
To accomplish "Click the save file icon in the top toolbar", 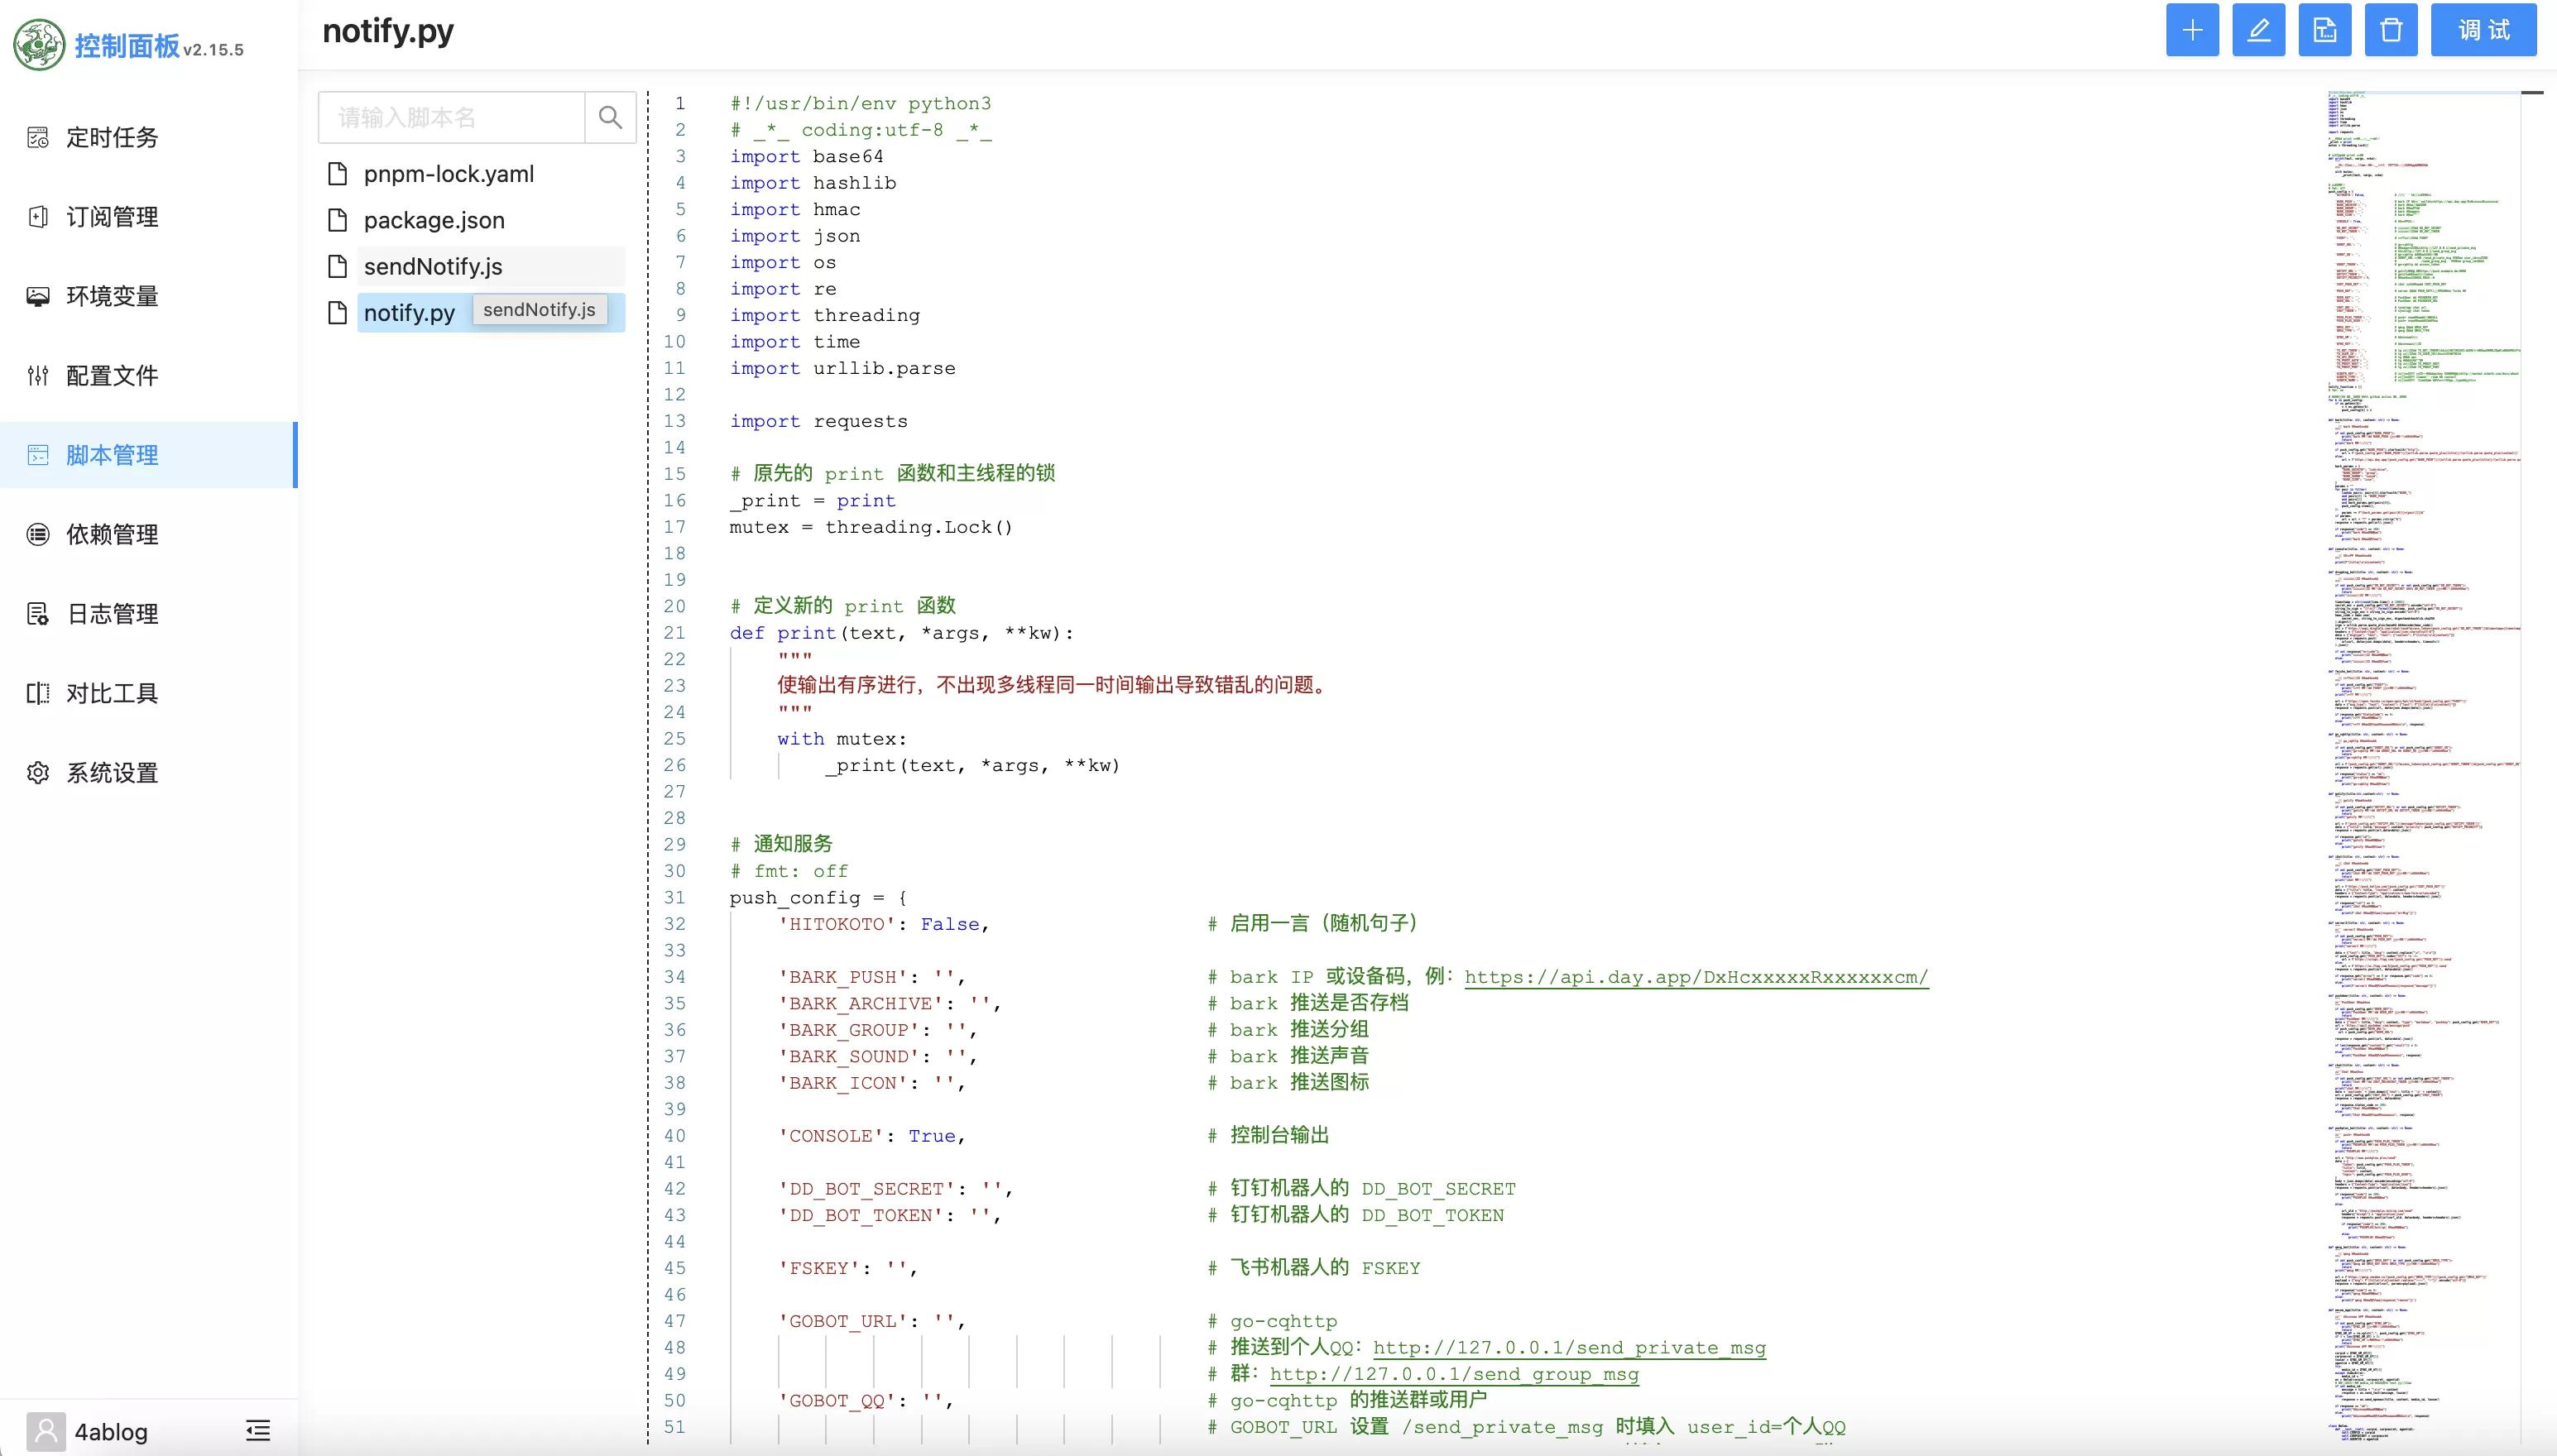I will click(x=2324, y=30).
